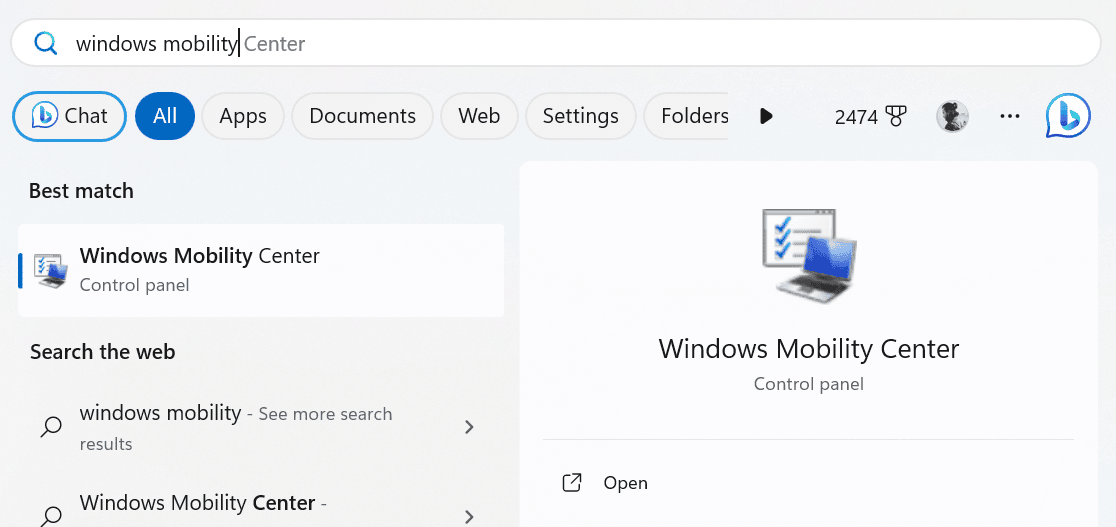Open the 2474 rewards points badge
This screenshot has width=1116, height=527.
click(870, 116)
